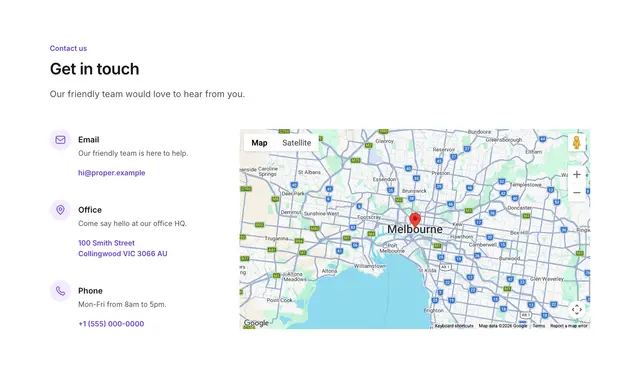Click Report a map error link
640x372 pixels.
569,326
